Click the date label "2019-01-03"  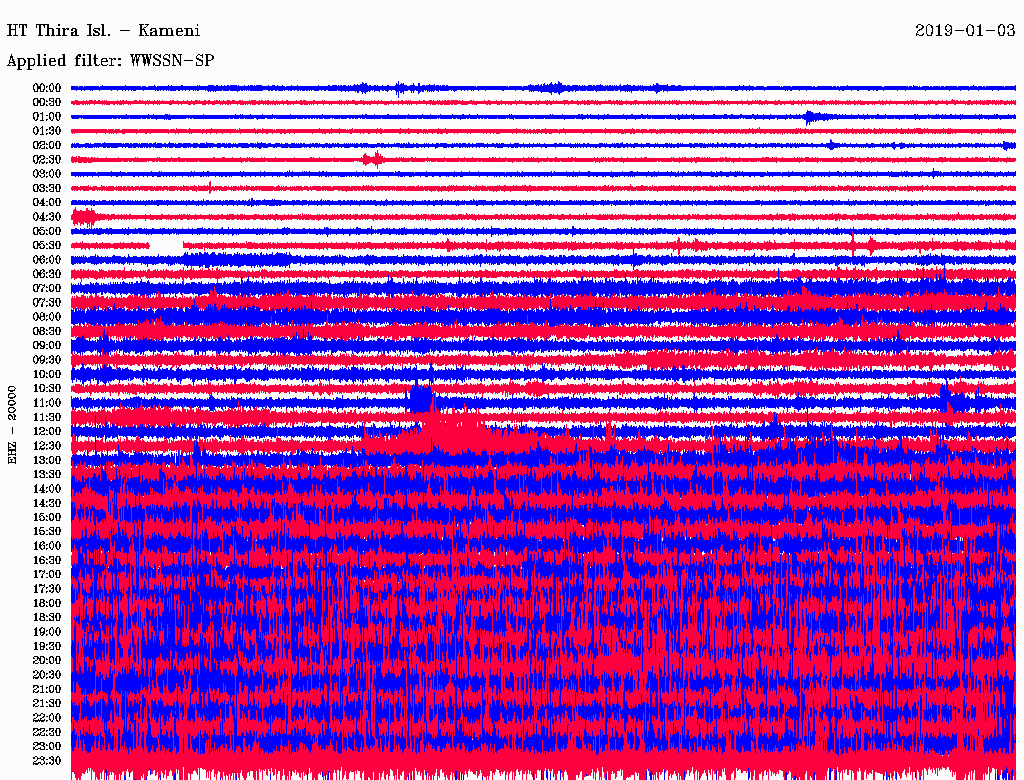coord(965,31)
